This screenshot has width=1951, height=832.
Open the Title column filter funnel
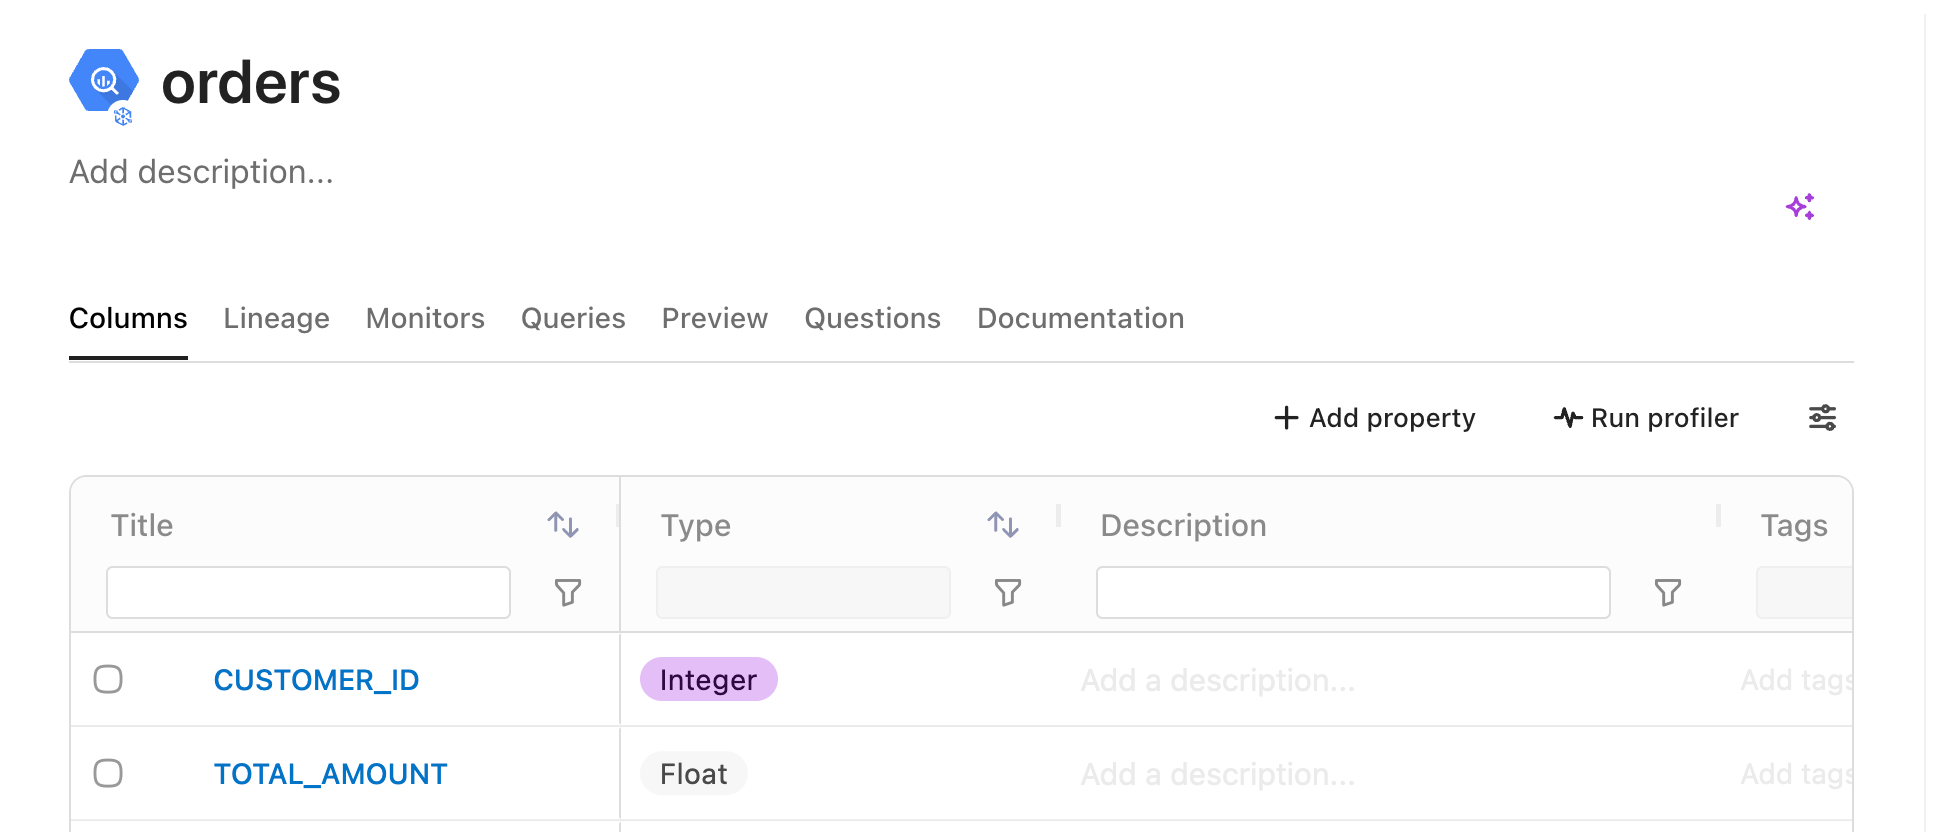(x=568, y=593)
